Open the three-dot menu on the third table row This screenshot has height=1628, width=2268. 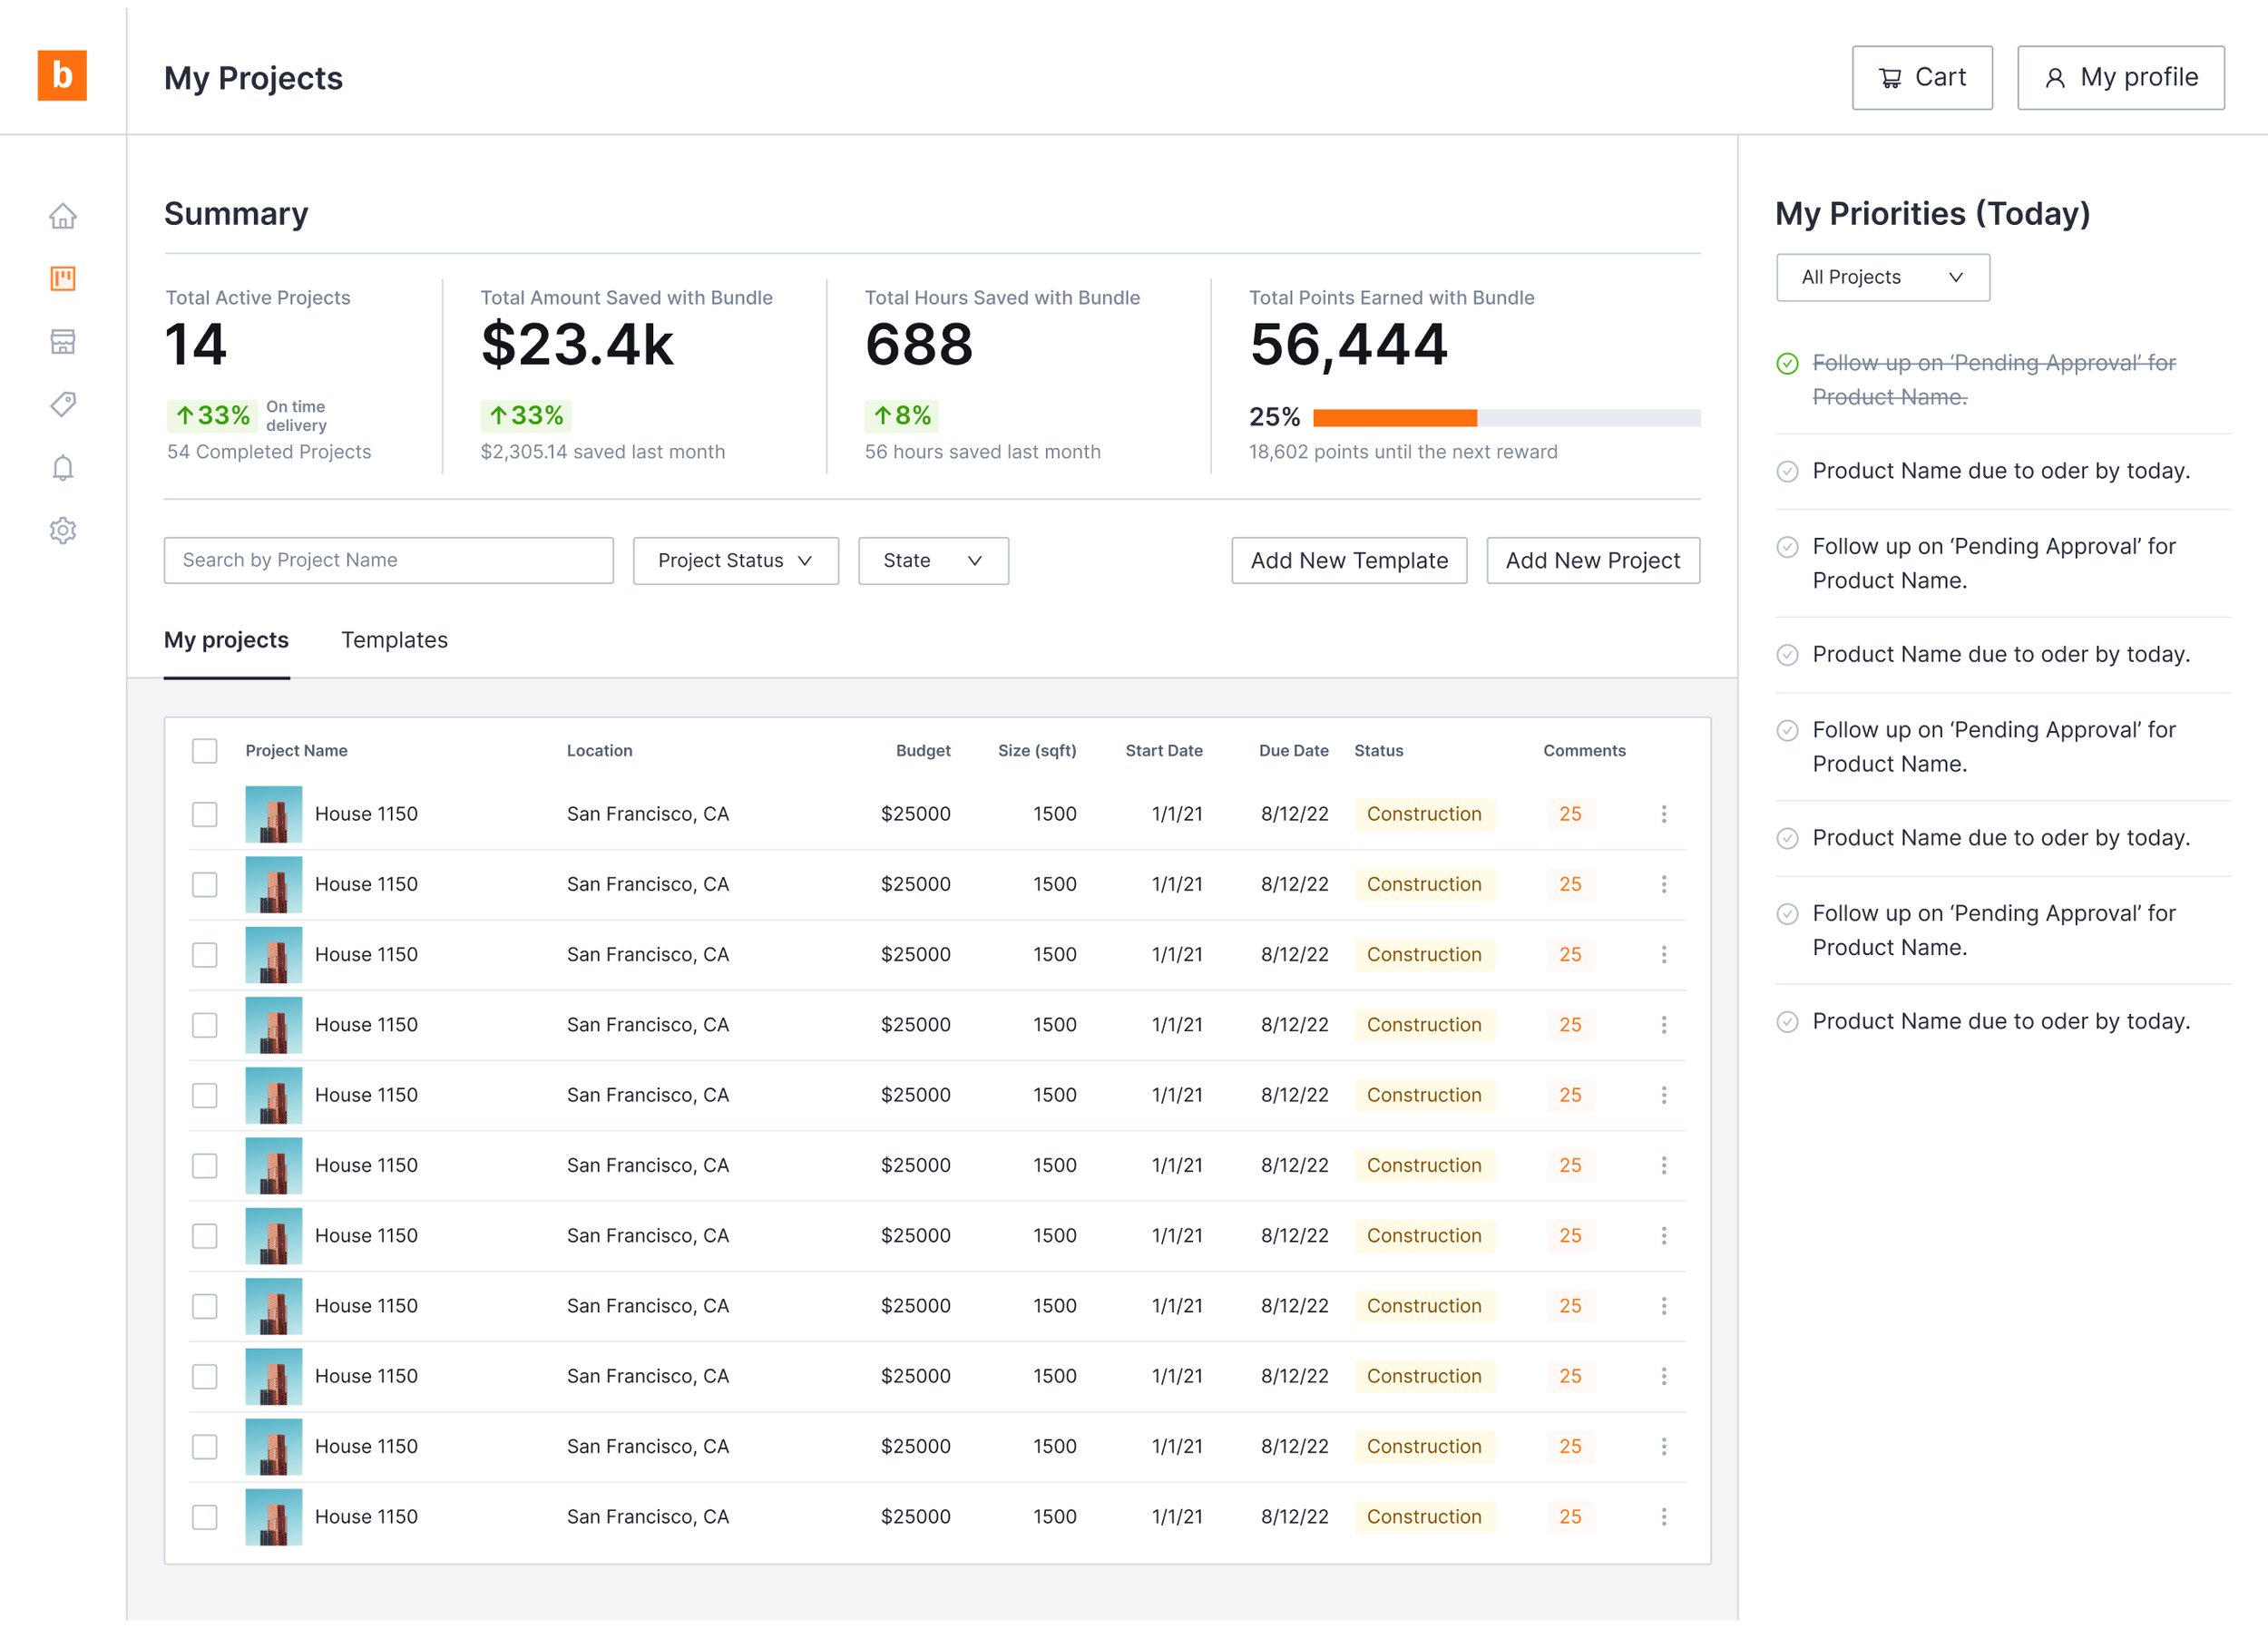[1663, 955]
